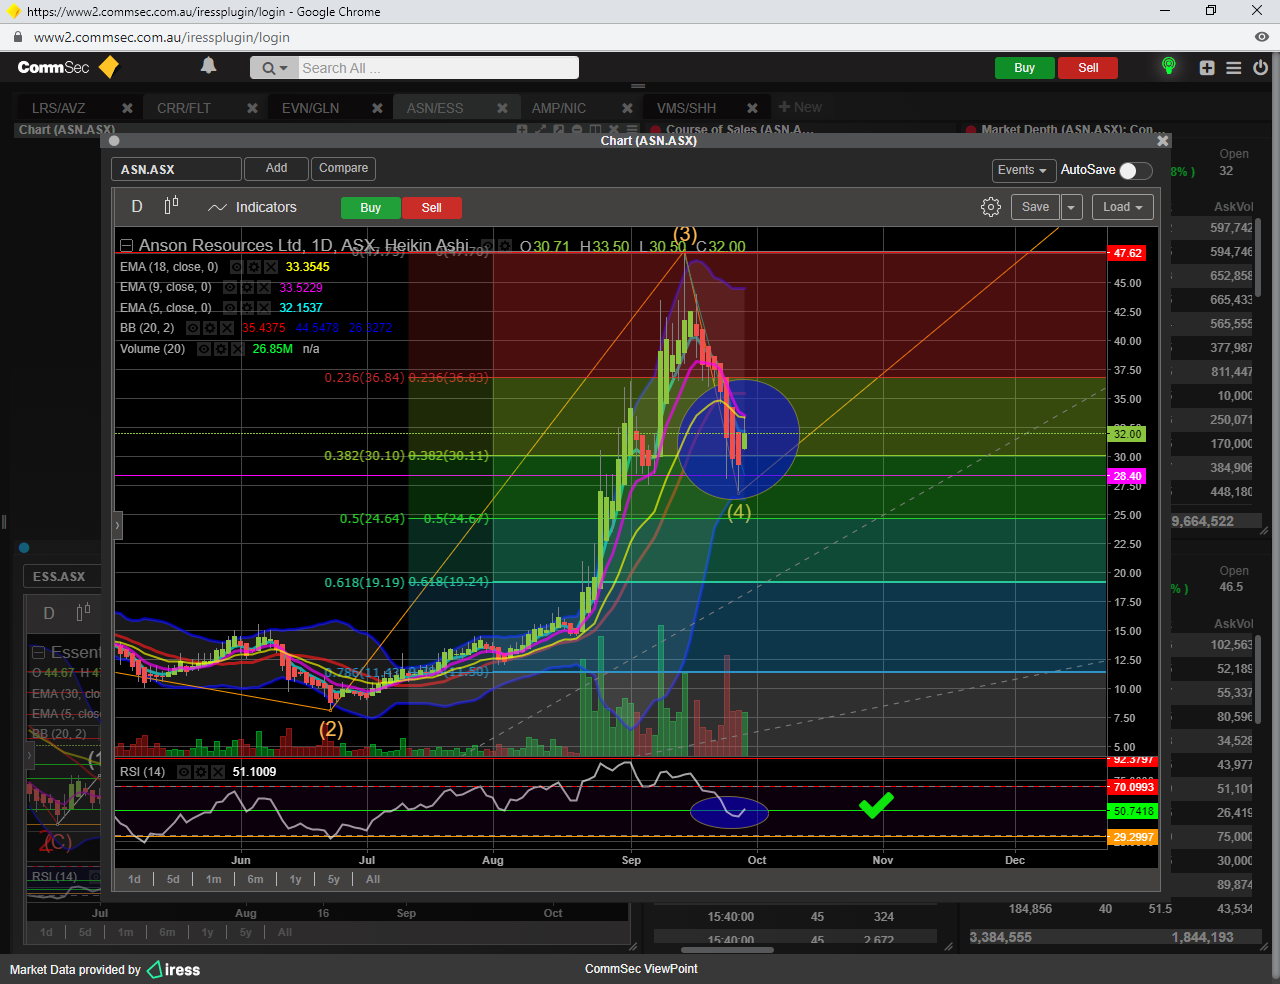Screen dimensions: 1280x984
Task: Collapse the Anson Resources legend
Action: click(x=126, y=246)
